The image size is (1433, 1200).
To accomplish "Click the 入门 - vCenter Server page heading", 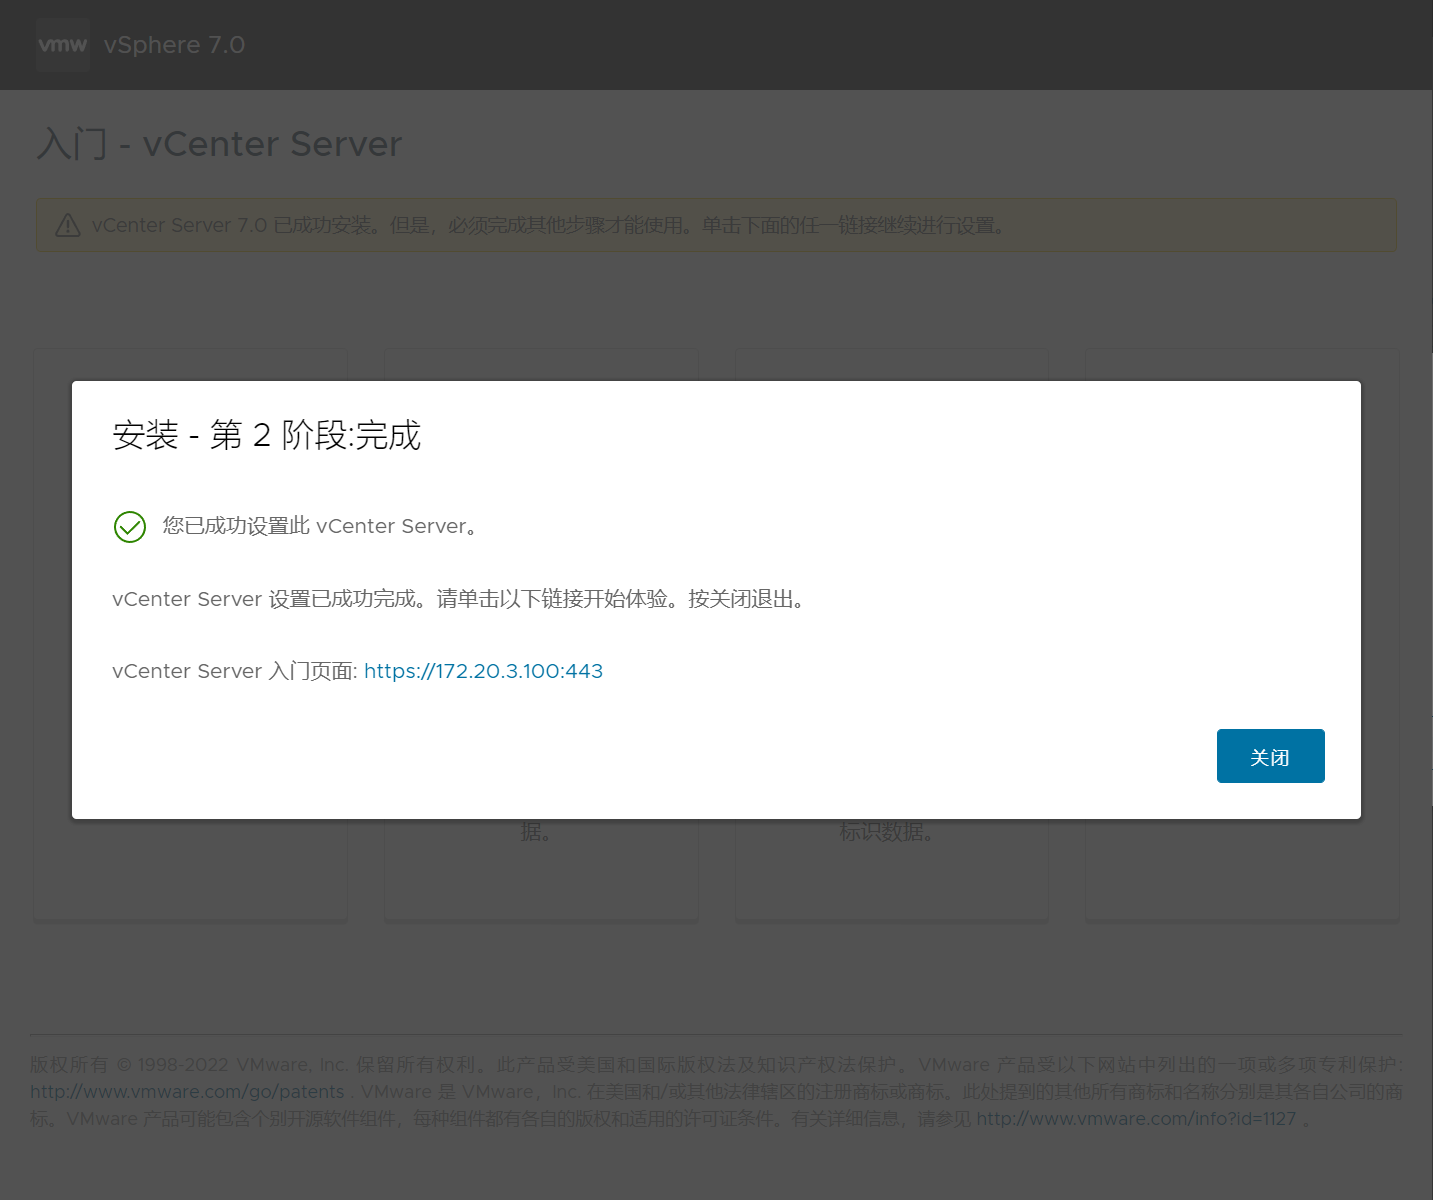I will pos(219,144).
